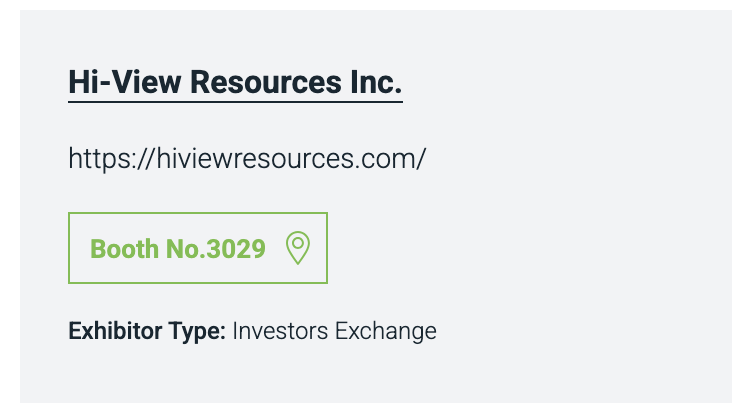This screenshot has width=742, height=414.
Task: Click the Exhibitor Type label
Action: [x=147, y=330]
